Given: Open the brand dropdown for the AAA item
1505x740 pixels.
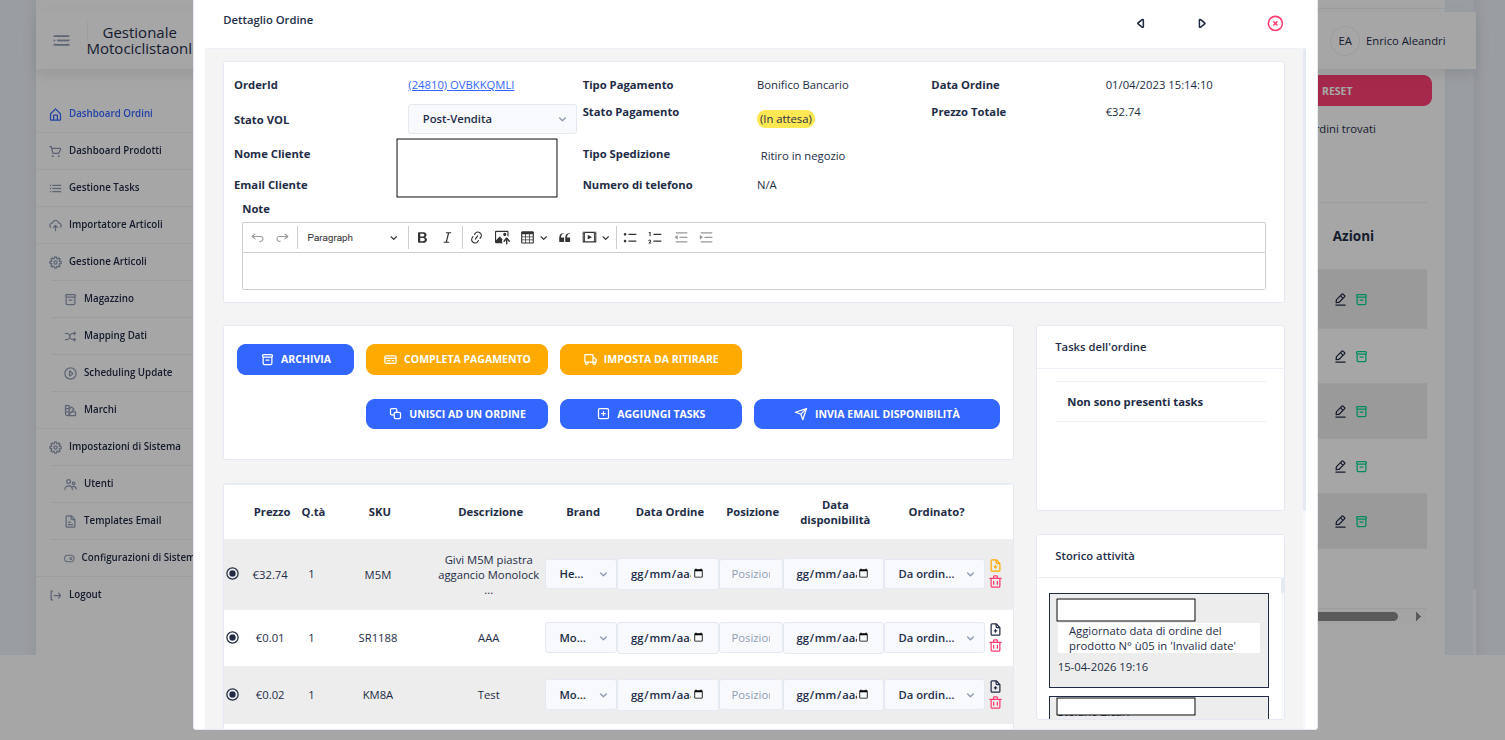Looking at the screenshot, I should [x=580, y=637].
